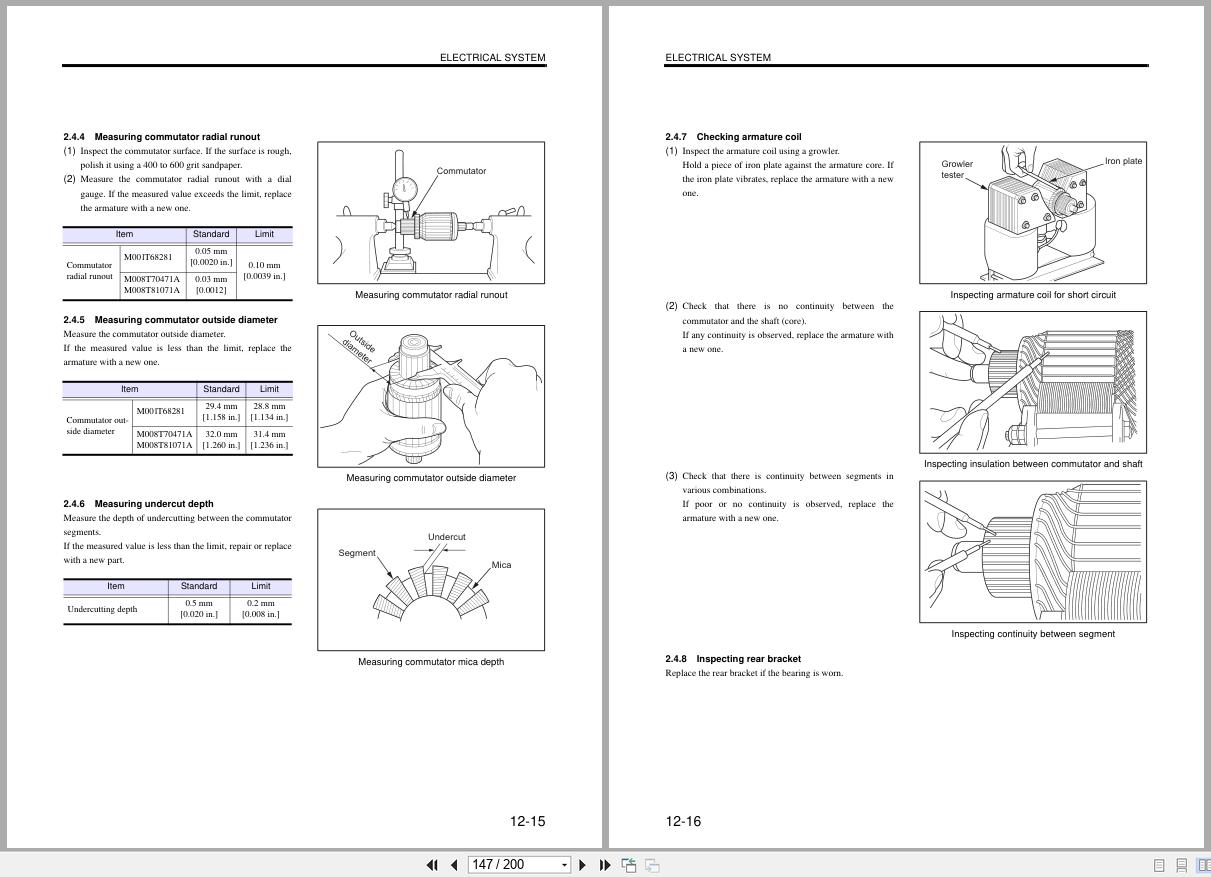This screenshot has width=1211, height=877.
Task: Click the commutator and shaft insulation figure
Action: pos(1033,382)
